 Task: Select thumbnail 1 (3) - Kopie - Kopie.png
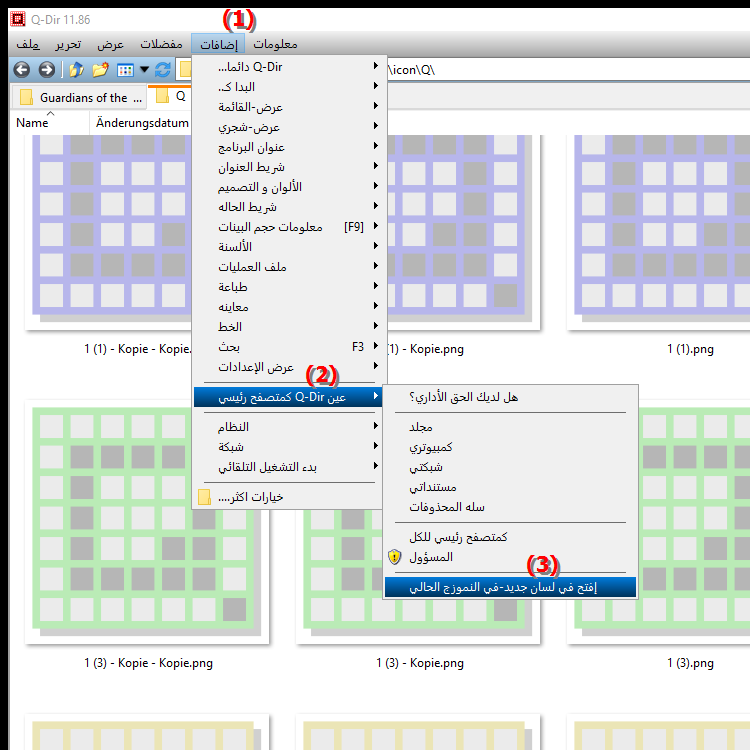(147, 524)
